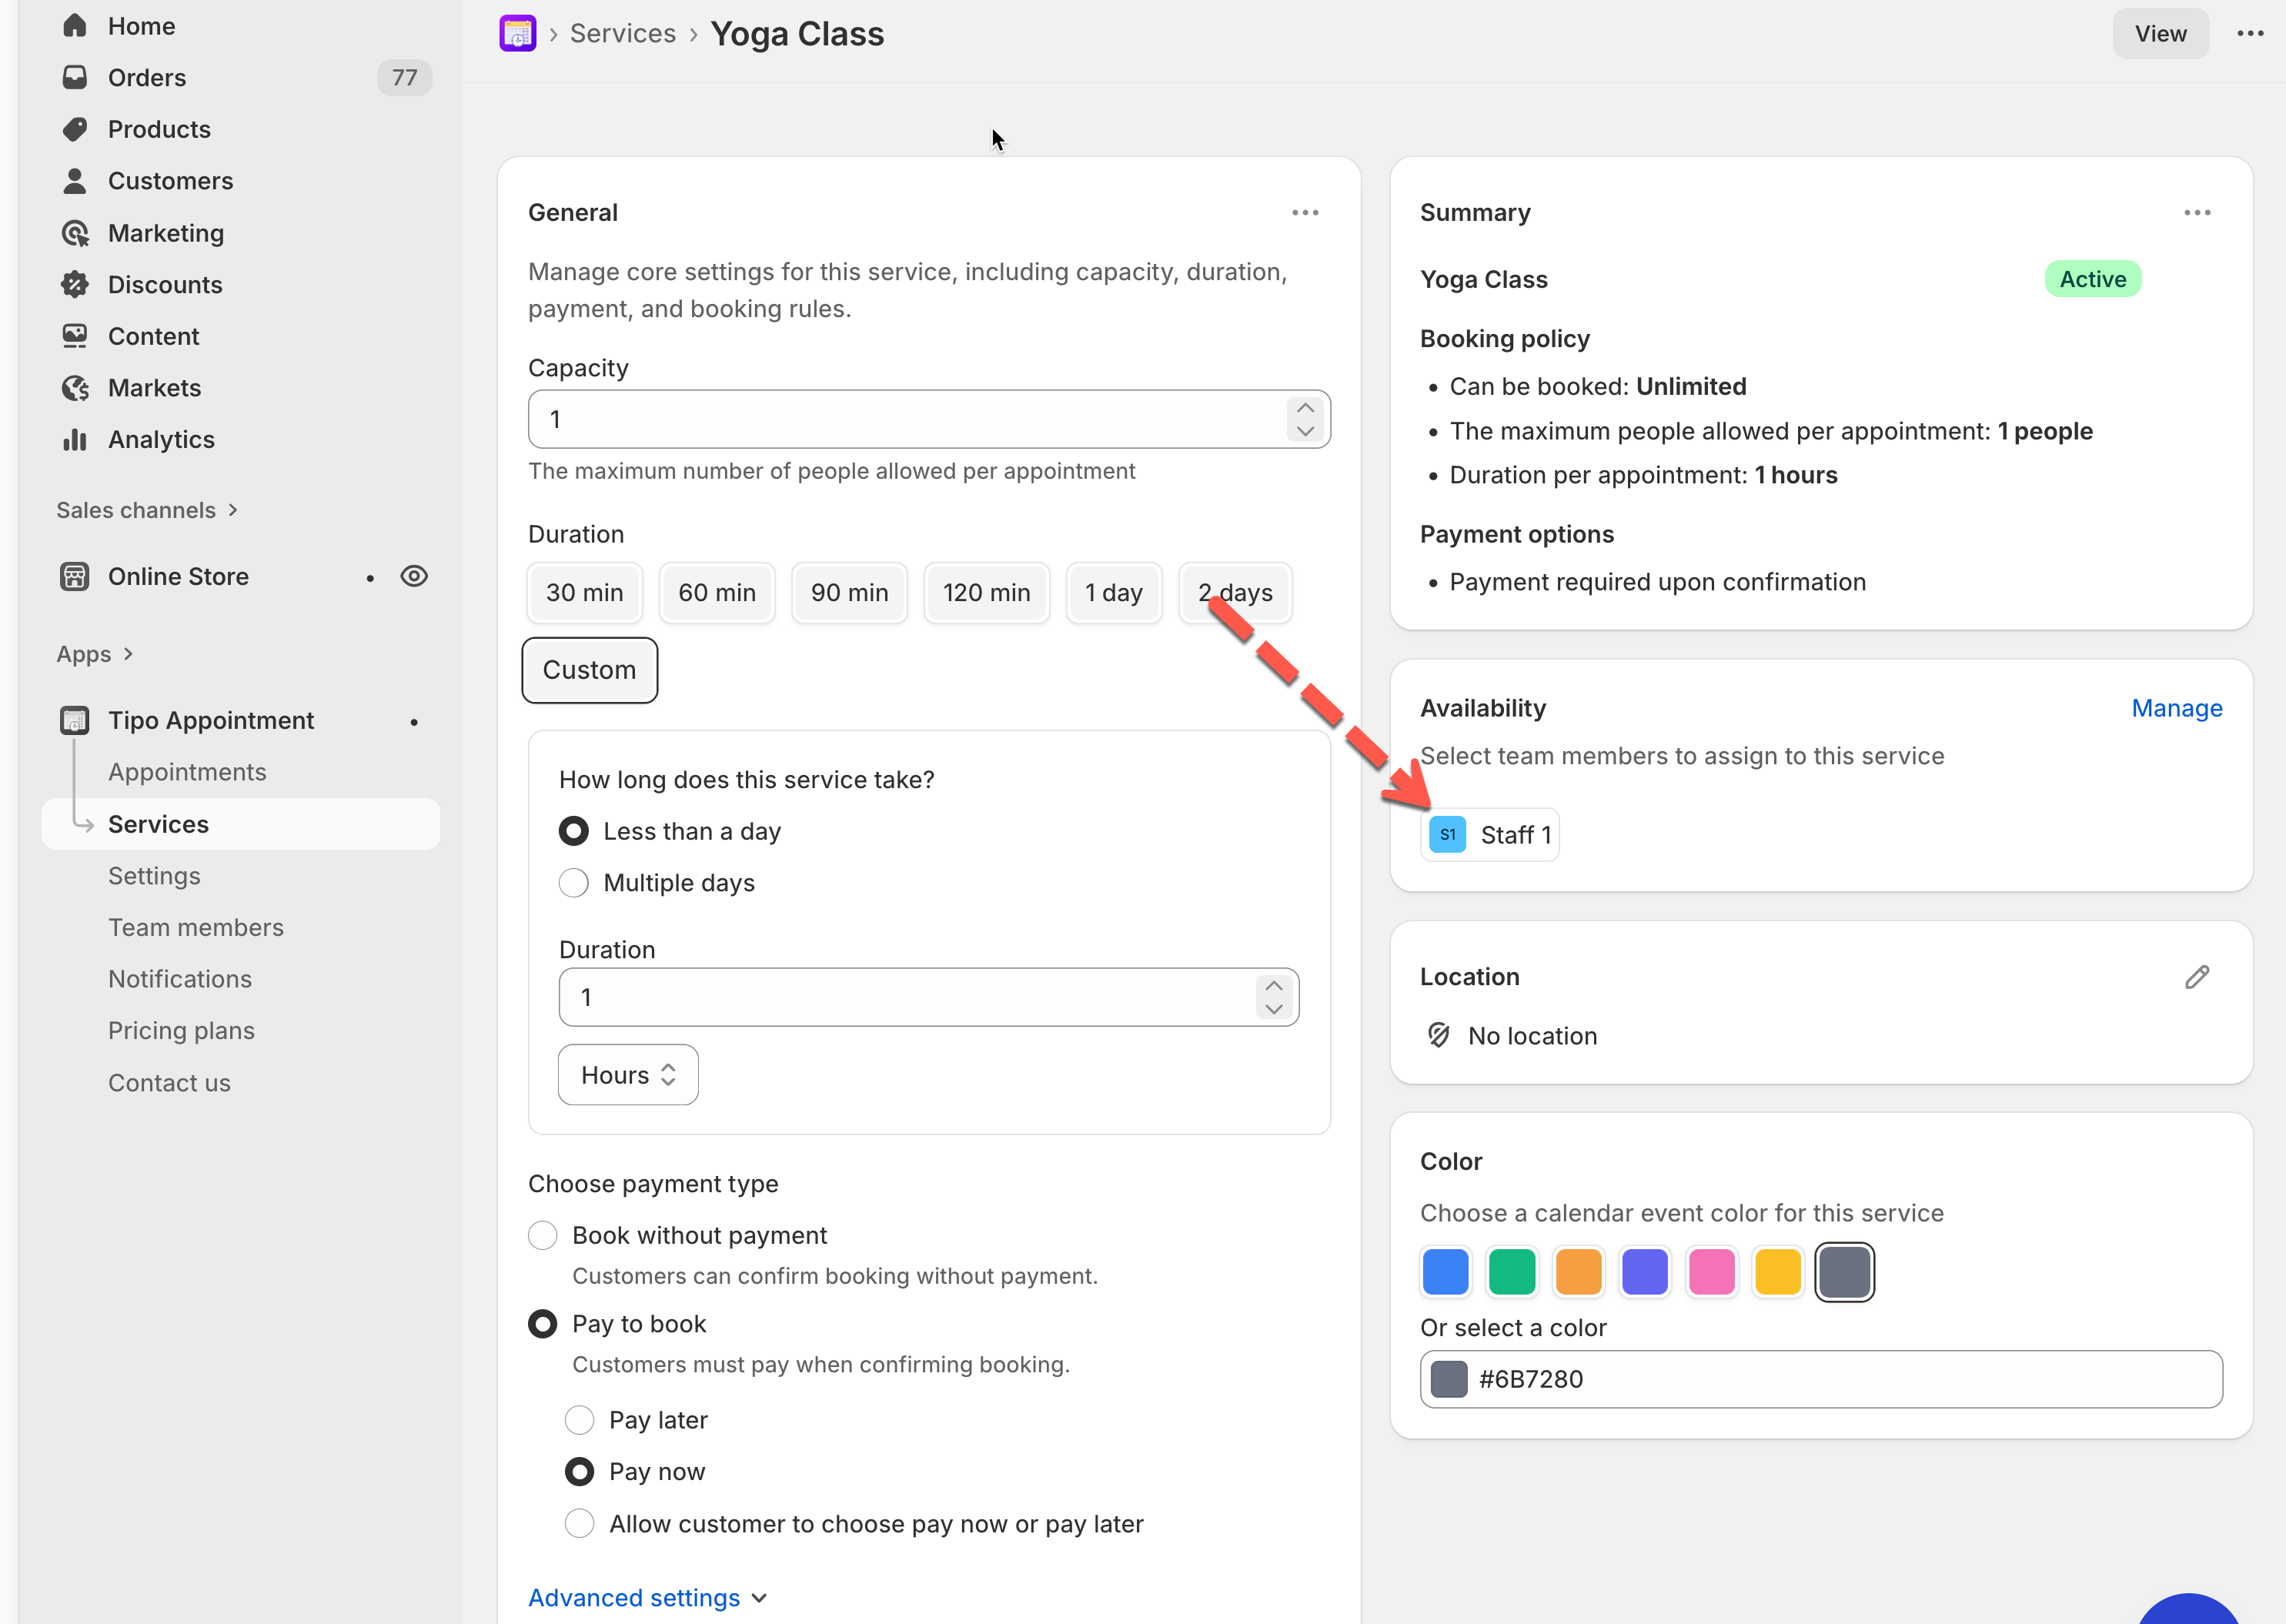The width and height of the screenshot is (2286, 1624).
Task: Open Team members in sidebar
Action: [196, 927]
